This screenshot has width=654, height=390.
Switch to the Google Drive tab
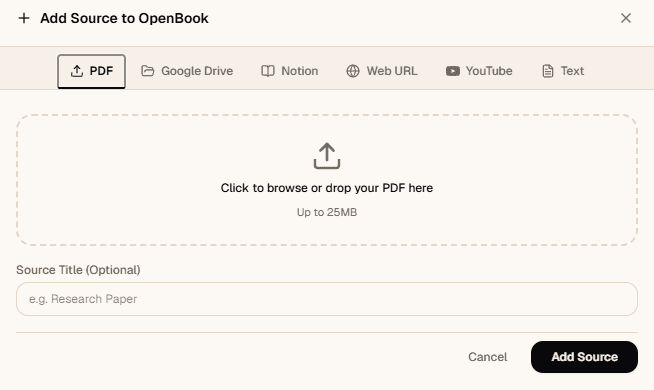click(187, 71)
